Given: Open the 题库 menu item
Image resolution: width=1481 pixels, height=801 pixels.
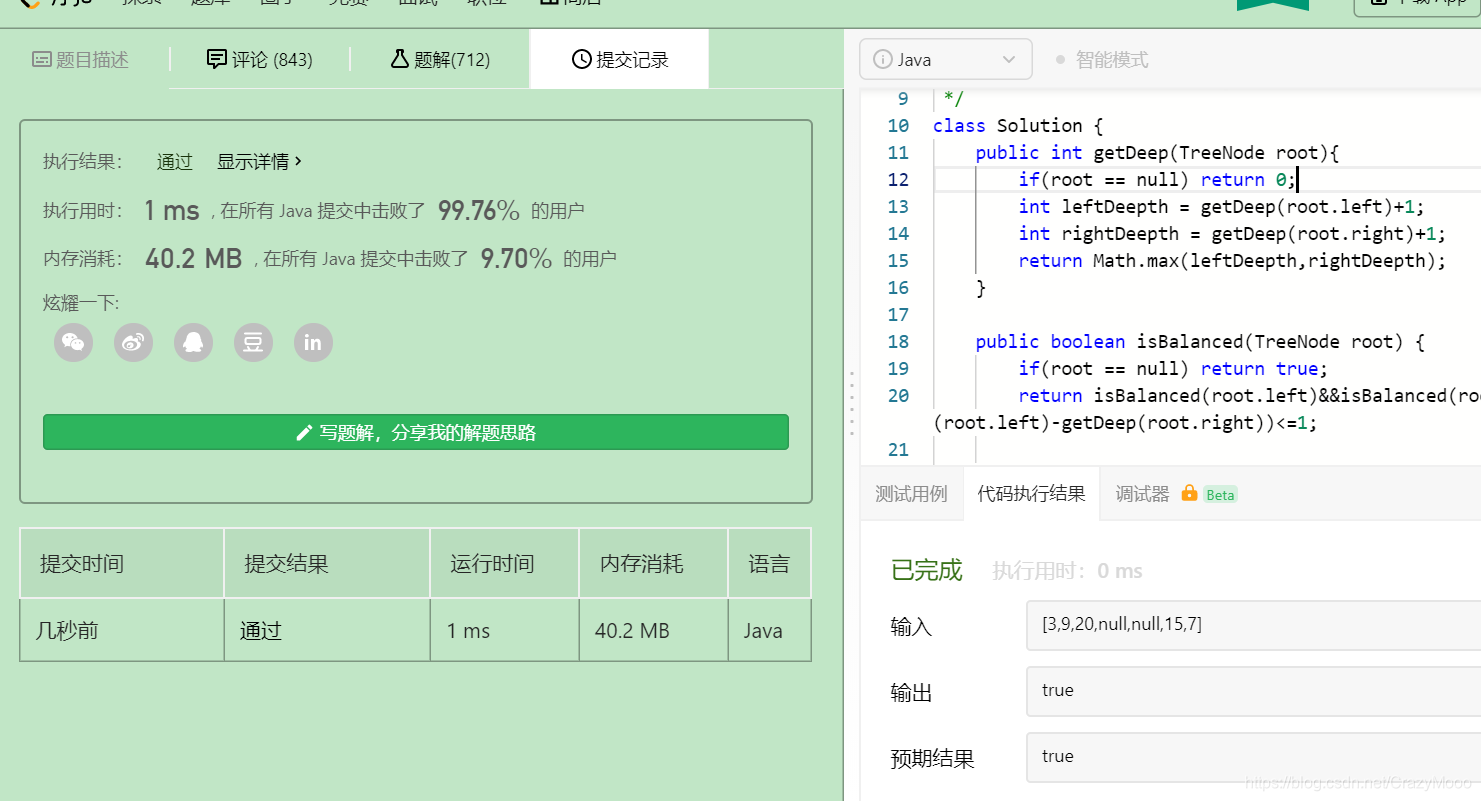Looking at the screenshot, I should (211, 3).
